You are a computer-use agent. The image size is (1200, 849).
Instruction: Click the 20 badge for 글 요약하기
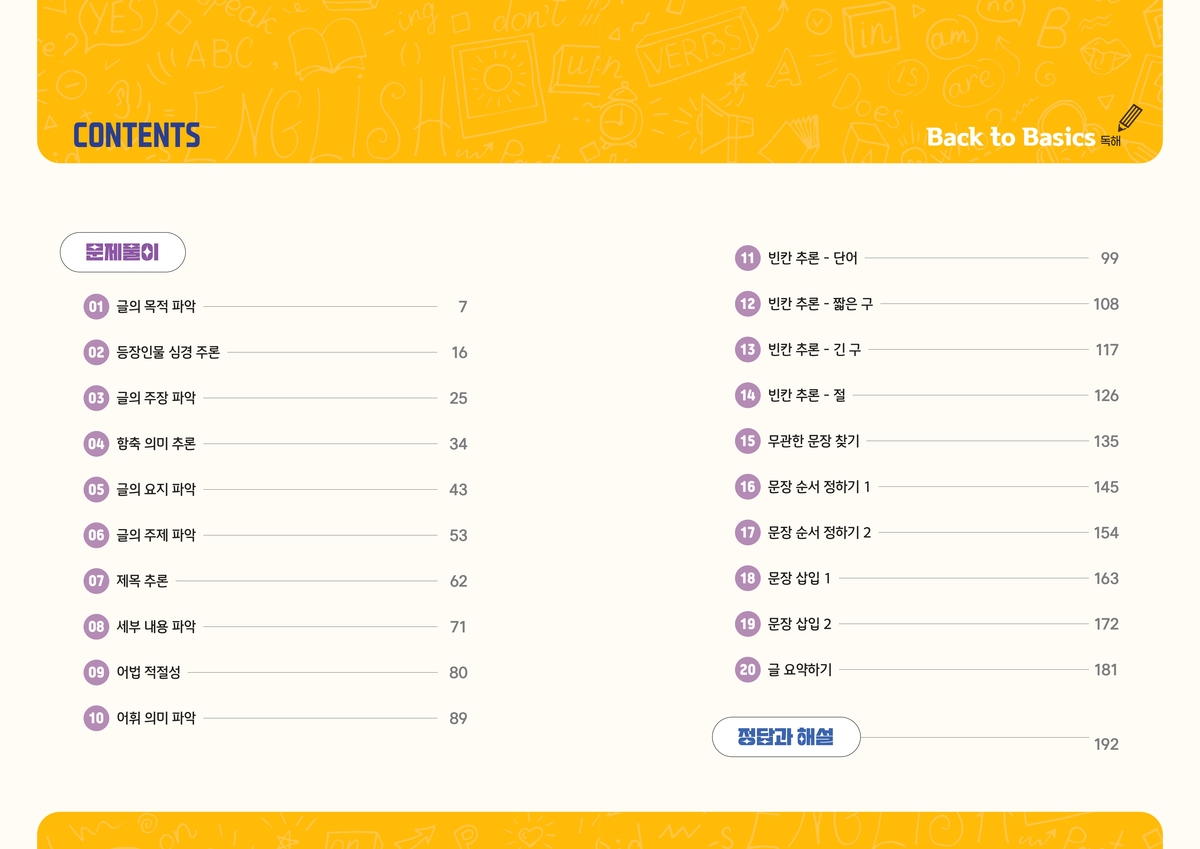pyautogui.click(x=747, y=670)
